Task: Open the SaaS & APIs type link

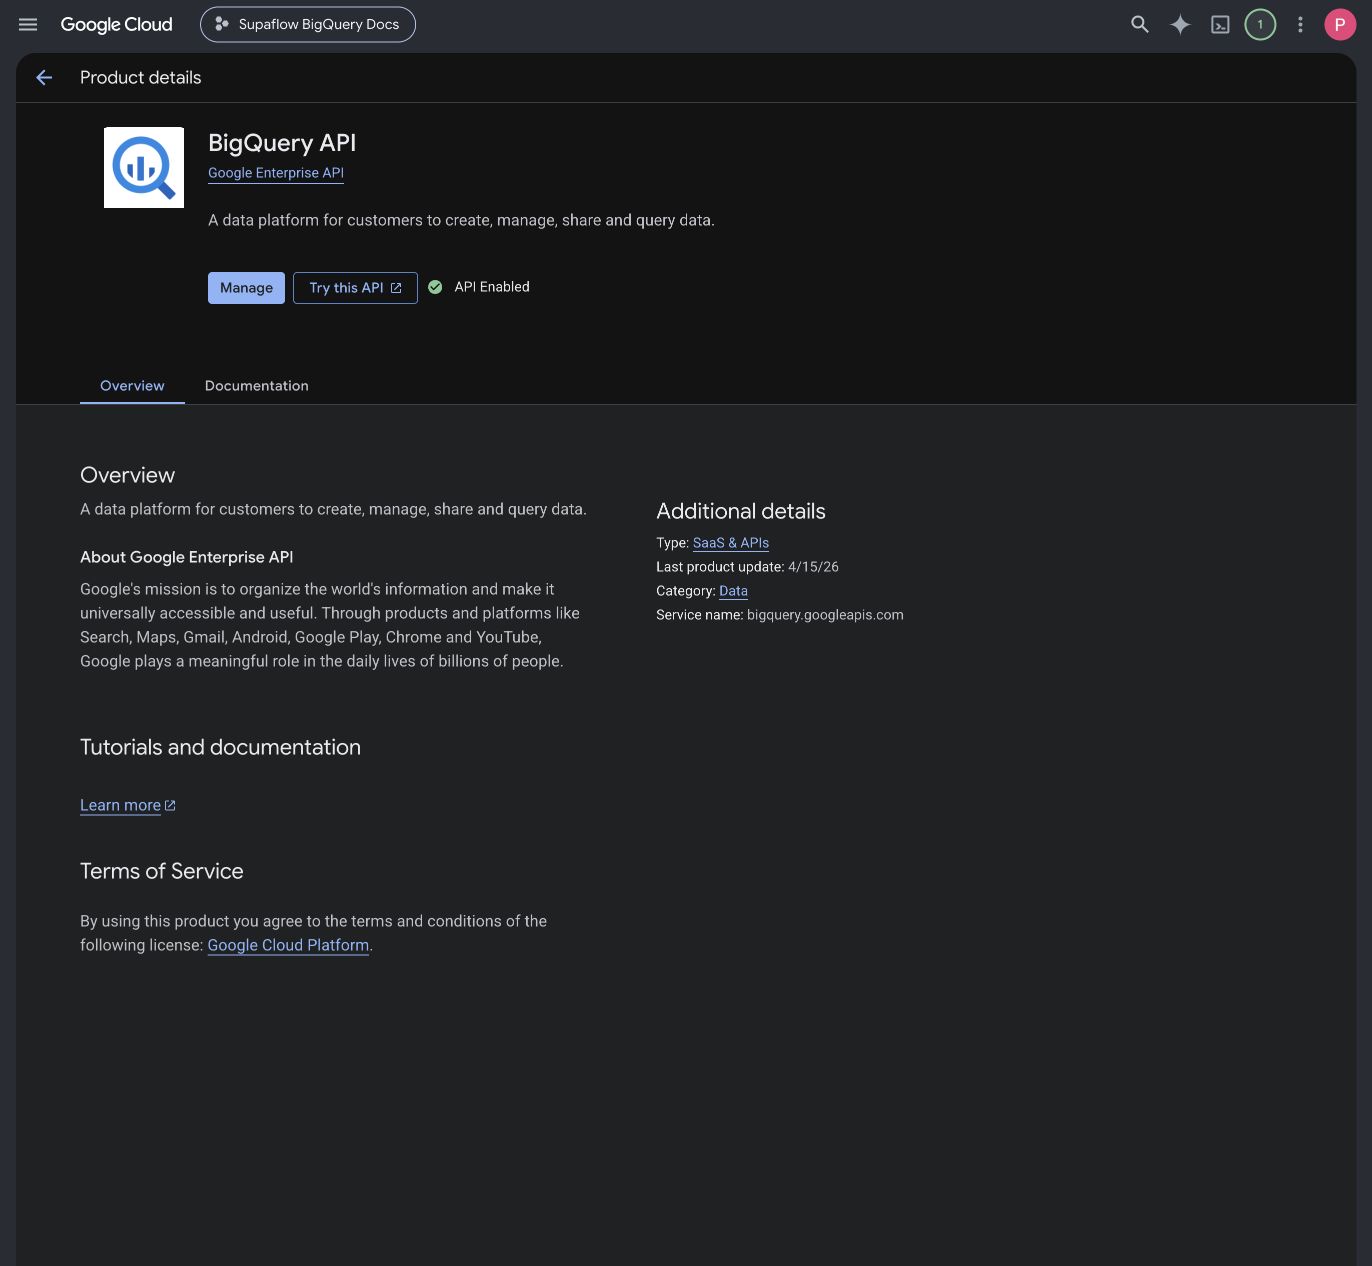Action: [x=731, y=542]
